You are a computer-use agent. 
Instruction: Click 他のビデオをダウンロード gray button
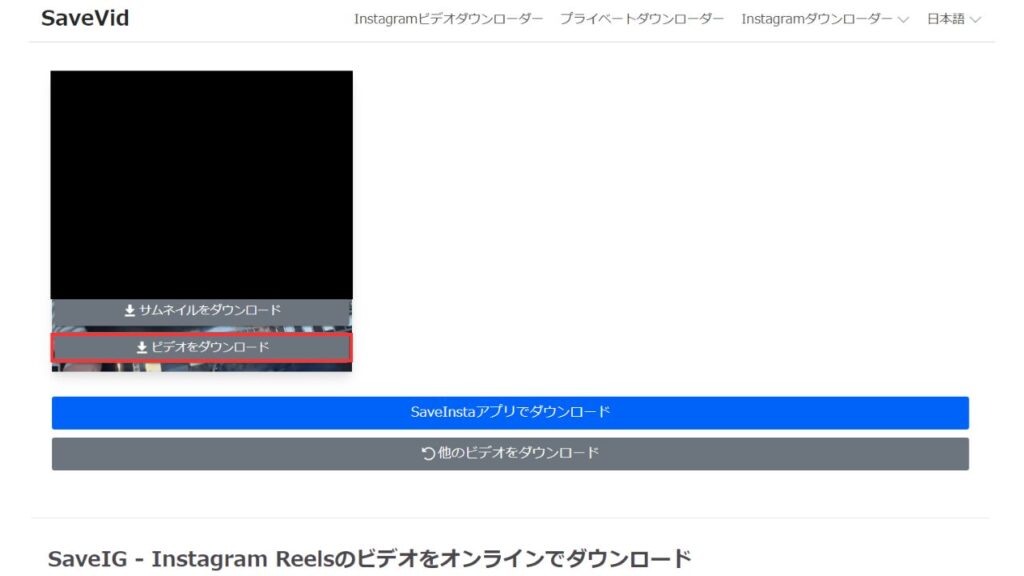(x=510, y=453)
